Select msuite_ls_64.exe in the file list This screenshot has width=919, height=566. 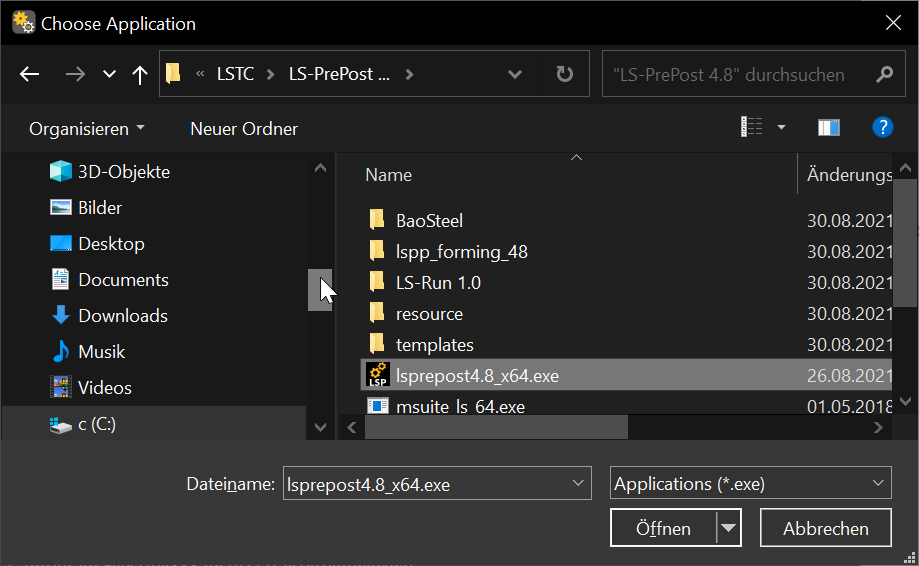(x=460, y=405)
